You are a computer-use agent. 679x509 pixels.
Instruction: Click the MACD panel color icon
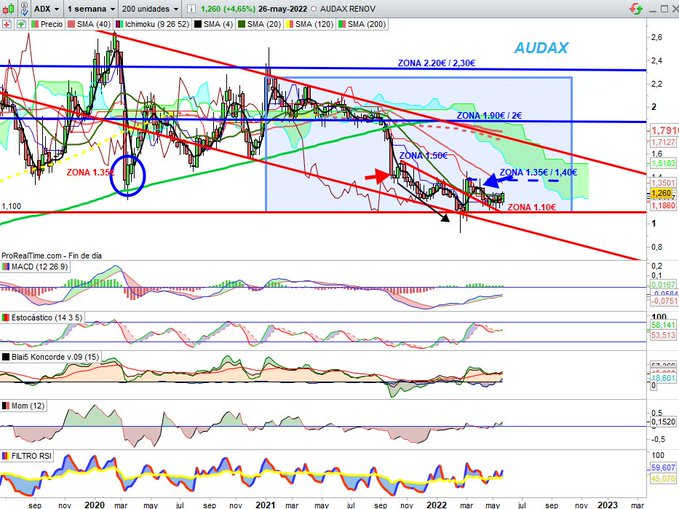[6, 266]
